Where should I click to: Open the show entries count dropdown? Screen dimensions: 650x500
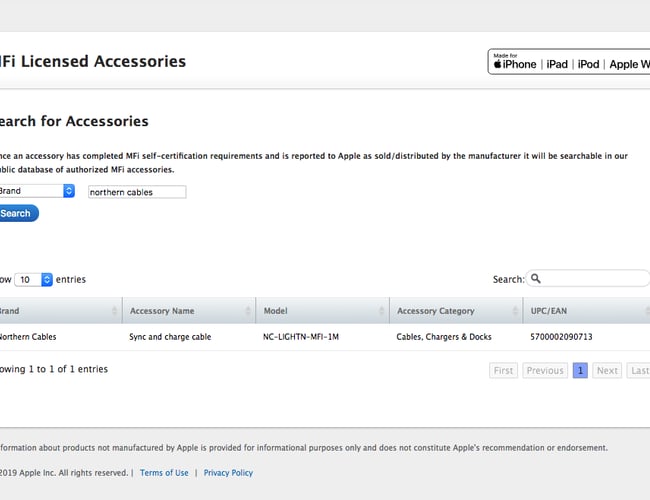(34, 280)
